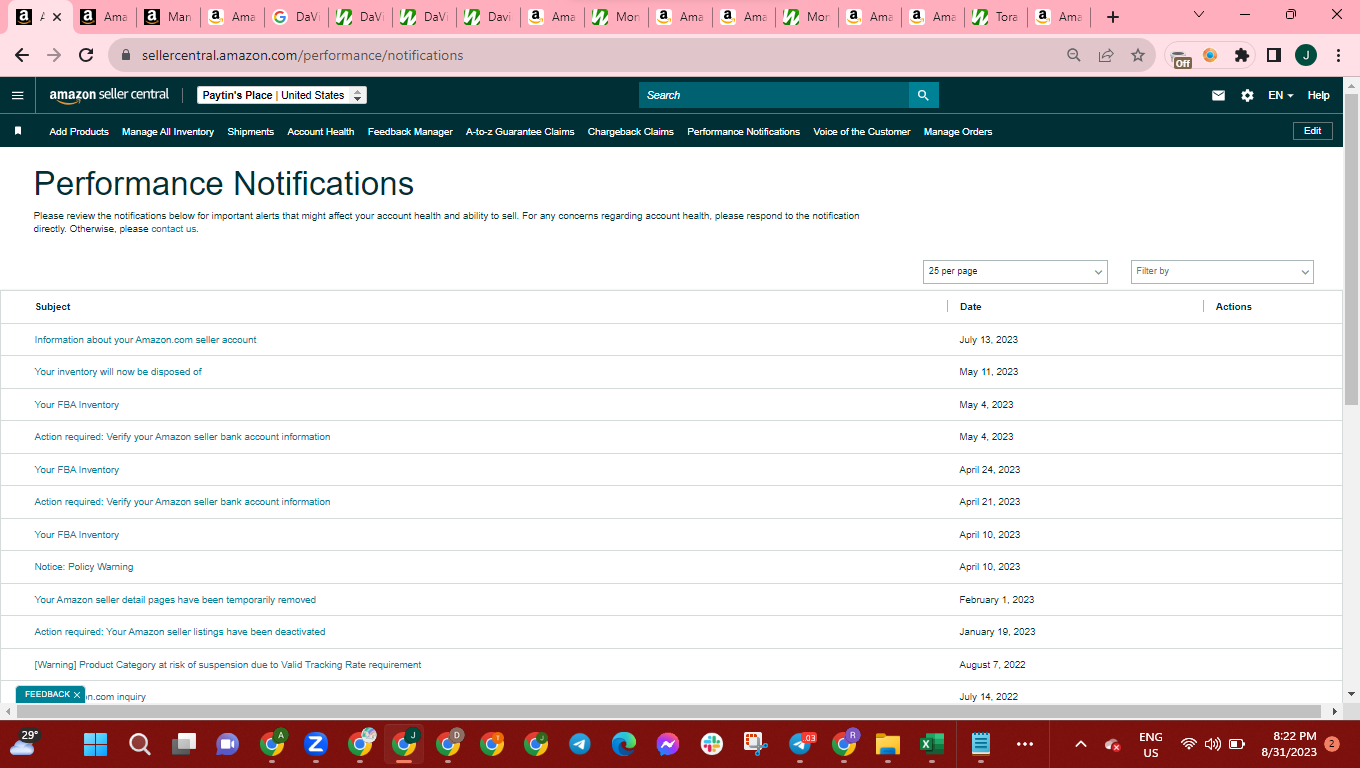Open the settings gear icon
The image size is (1360, 768).
click(1247, 95)
